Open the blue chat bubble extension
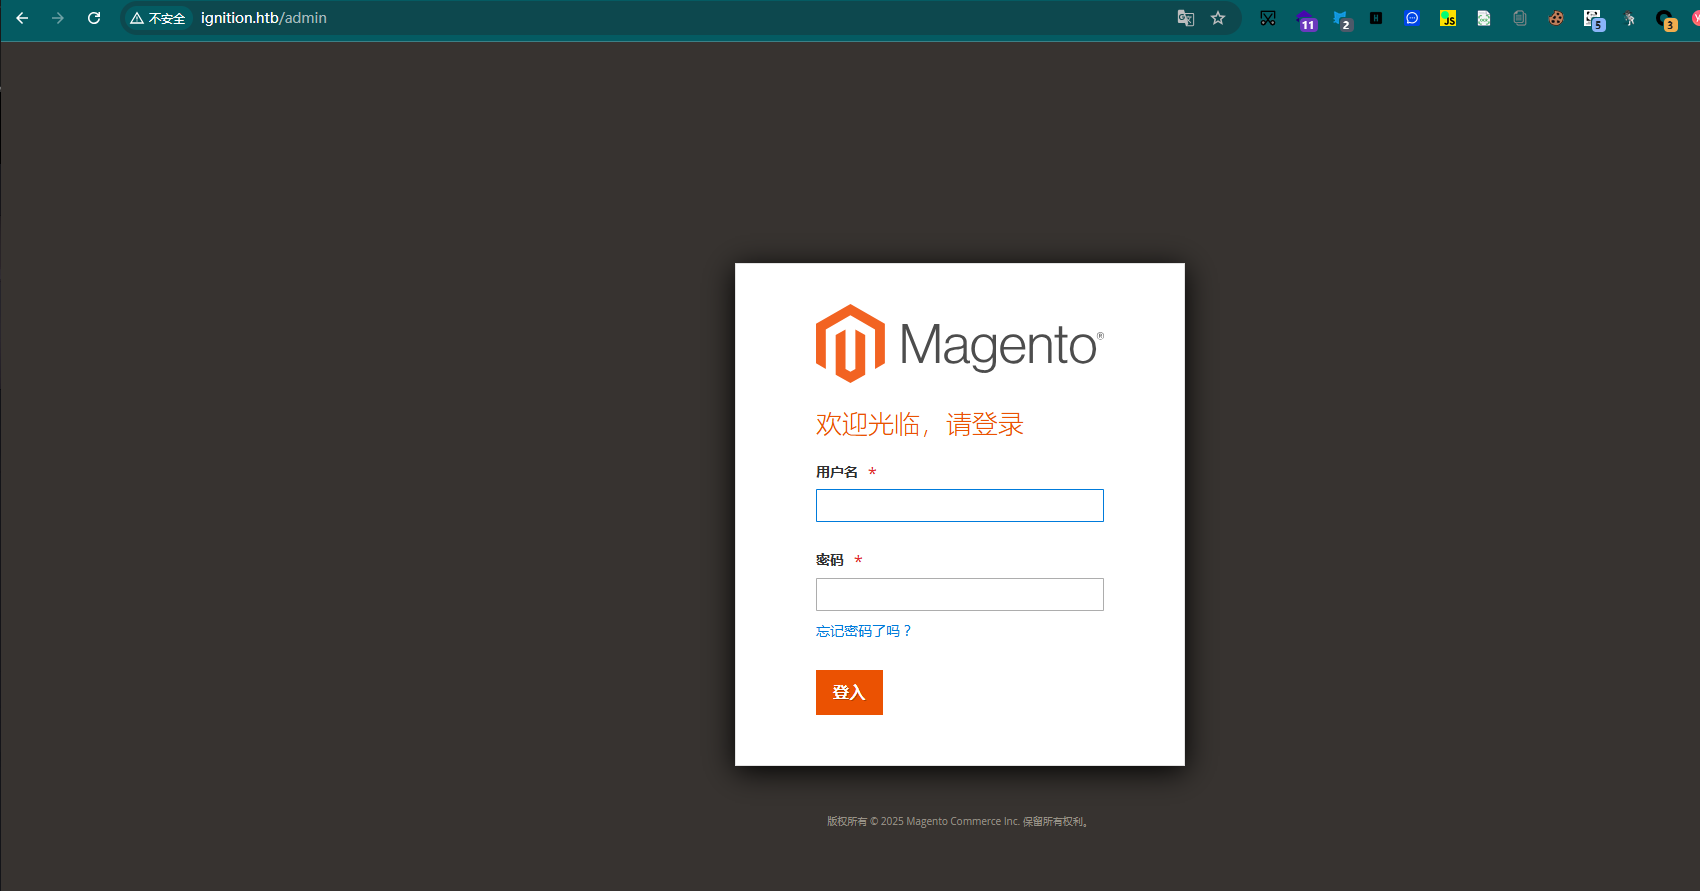Image resolution: width=1700 pixels, height=891 pixels. pyautogui.click(x=1412, y=18)
